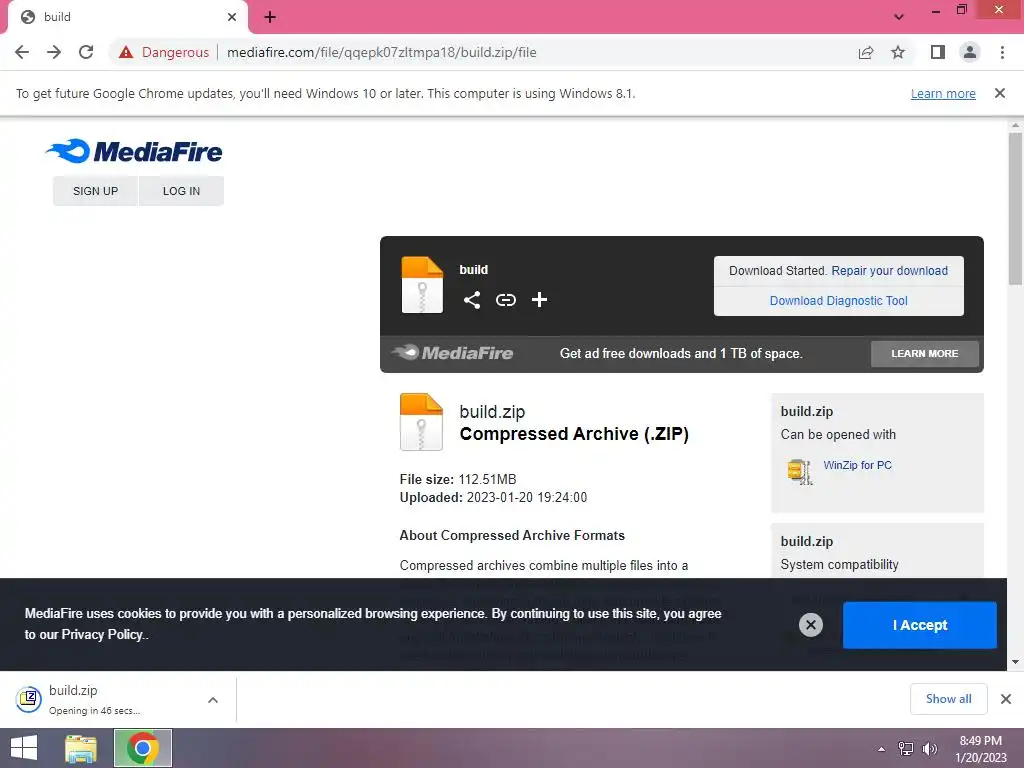This screenshot has width=1024, height=768.
Task: Click the MediaFire logo
Action: [134, 152]
